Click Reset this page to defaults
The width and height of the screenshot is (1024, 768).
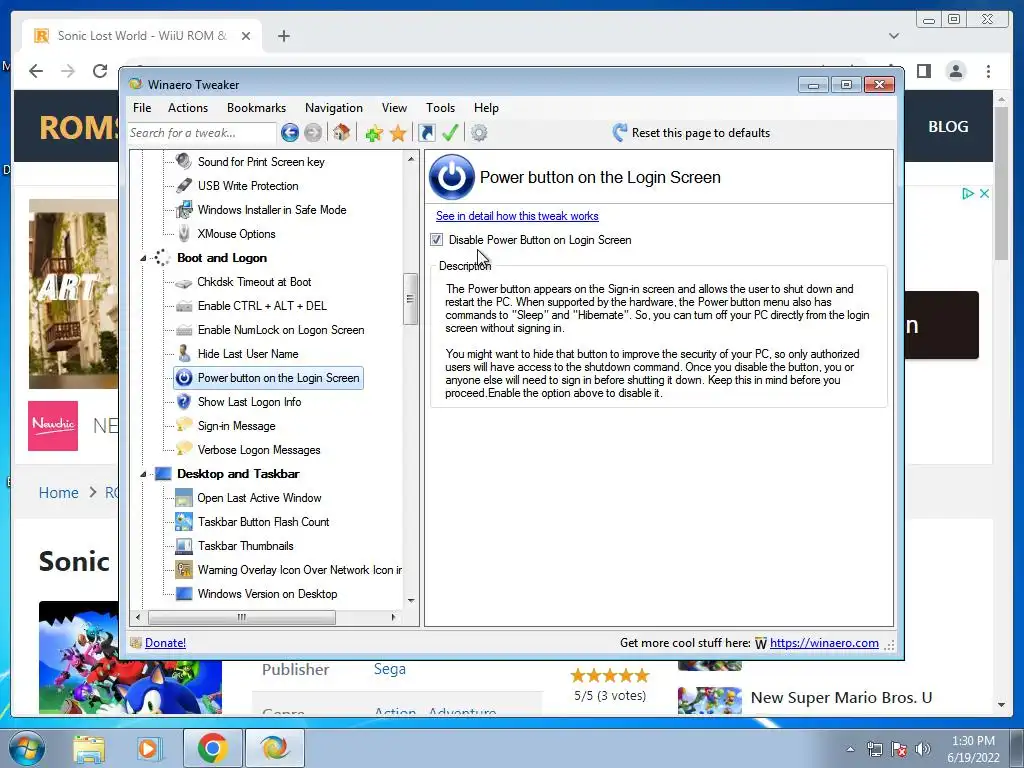(692, 133)
